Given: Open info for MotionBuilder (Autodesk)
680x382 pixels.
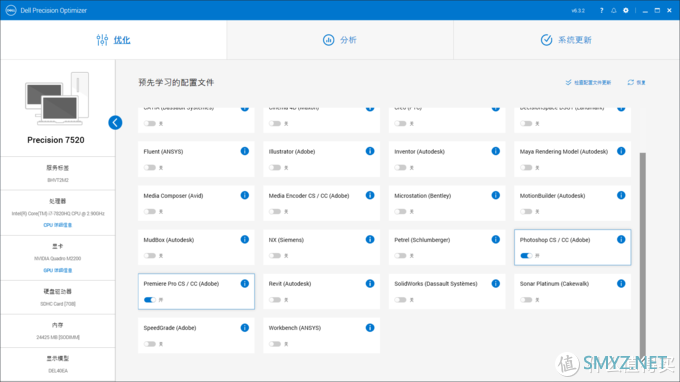Looking at the screenshot, I should (621, 195).
